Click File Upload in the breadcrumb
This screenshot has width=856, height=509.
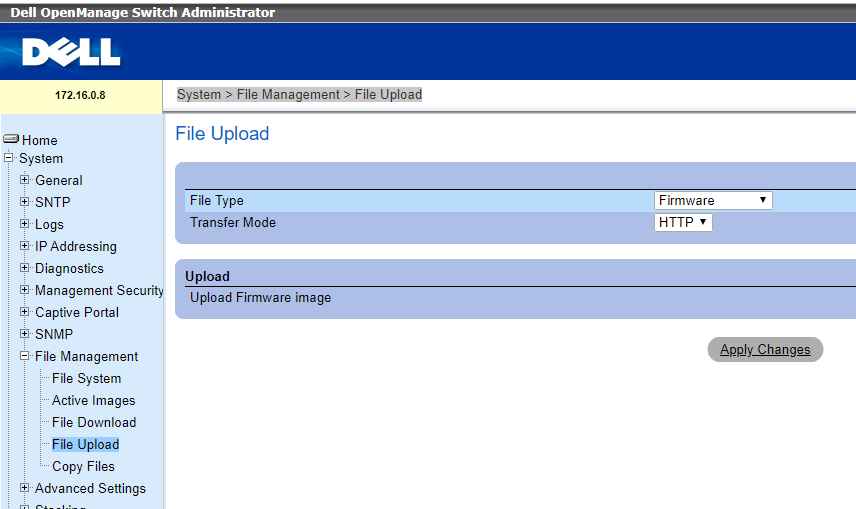click(x=388, y=94)
